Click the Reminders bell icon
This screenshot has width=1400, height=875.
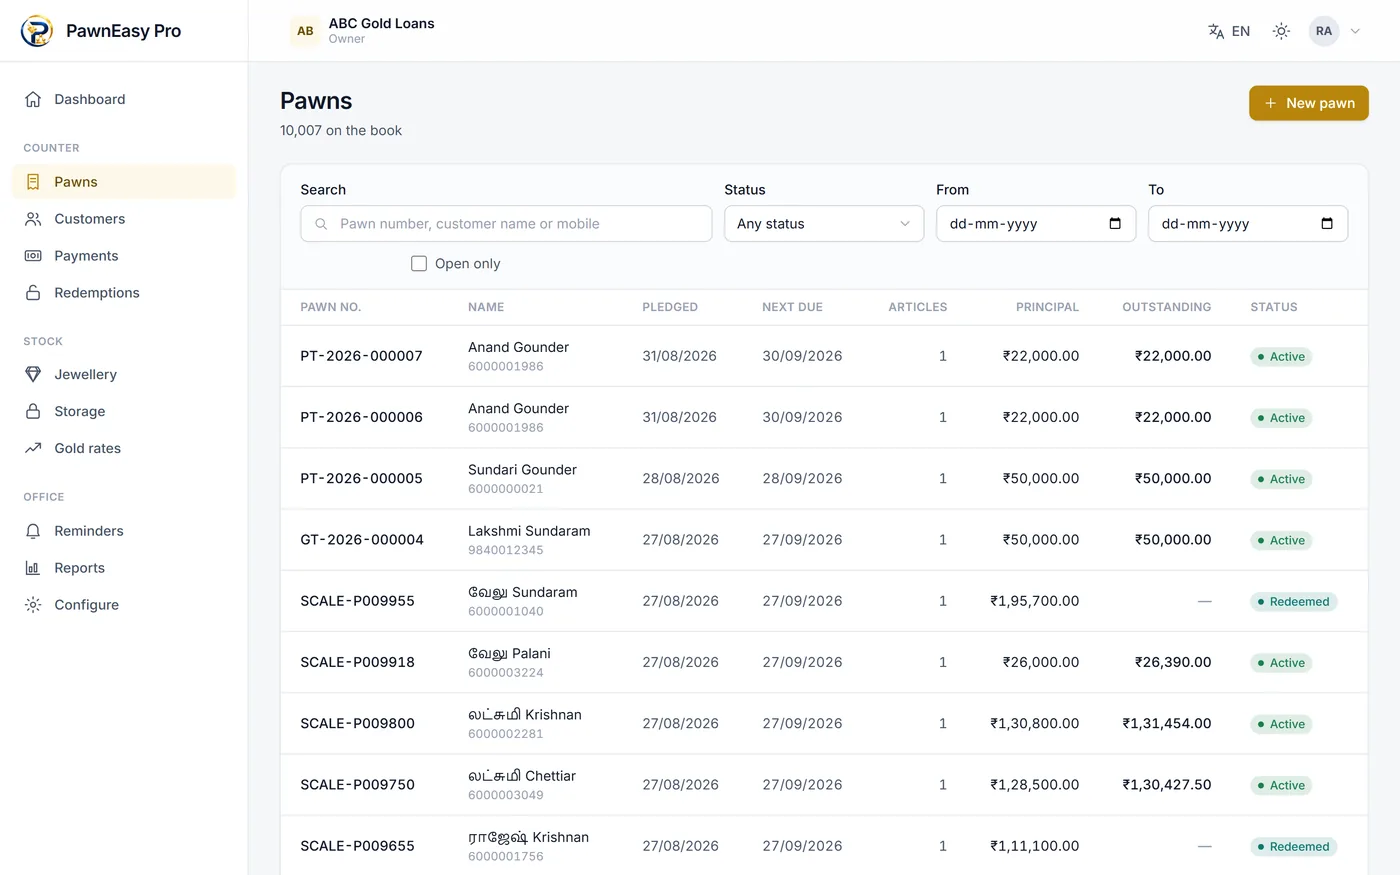(33, 531)
